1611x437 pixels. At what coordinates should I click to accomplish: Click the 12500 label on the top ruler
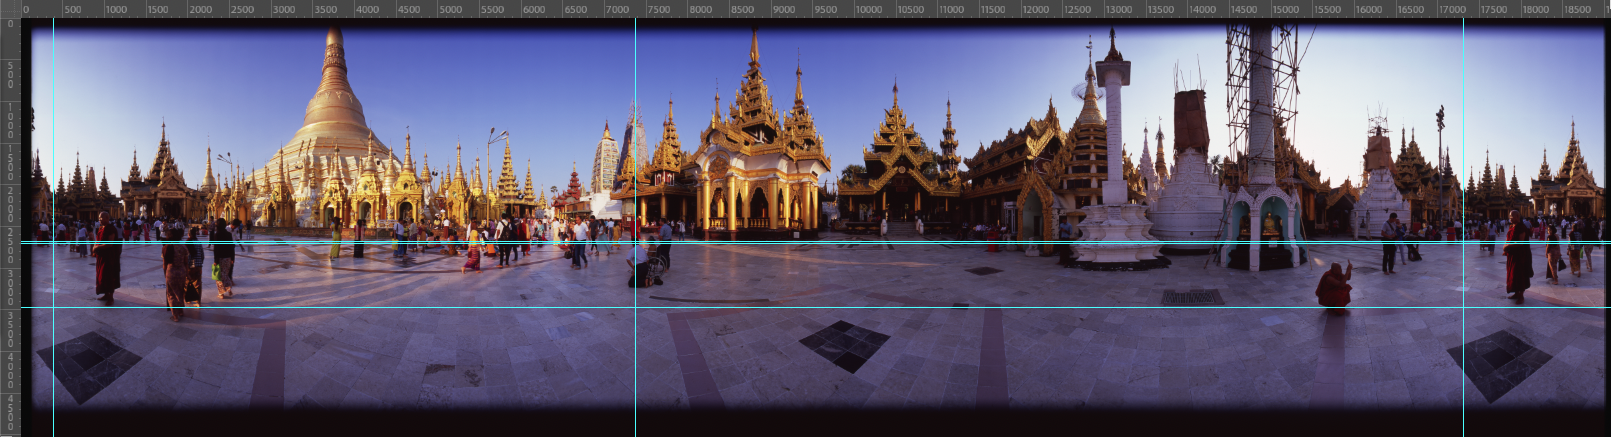1078,9
